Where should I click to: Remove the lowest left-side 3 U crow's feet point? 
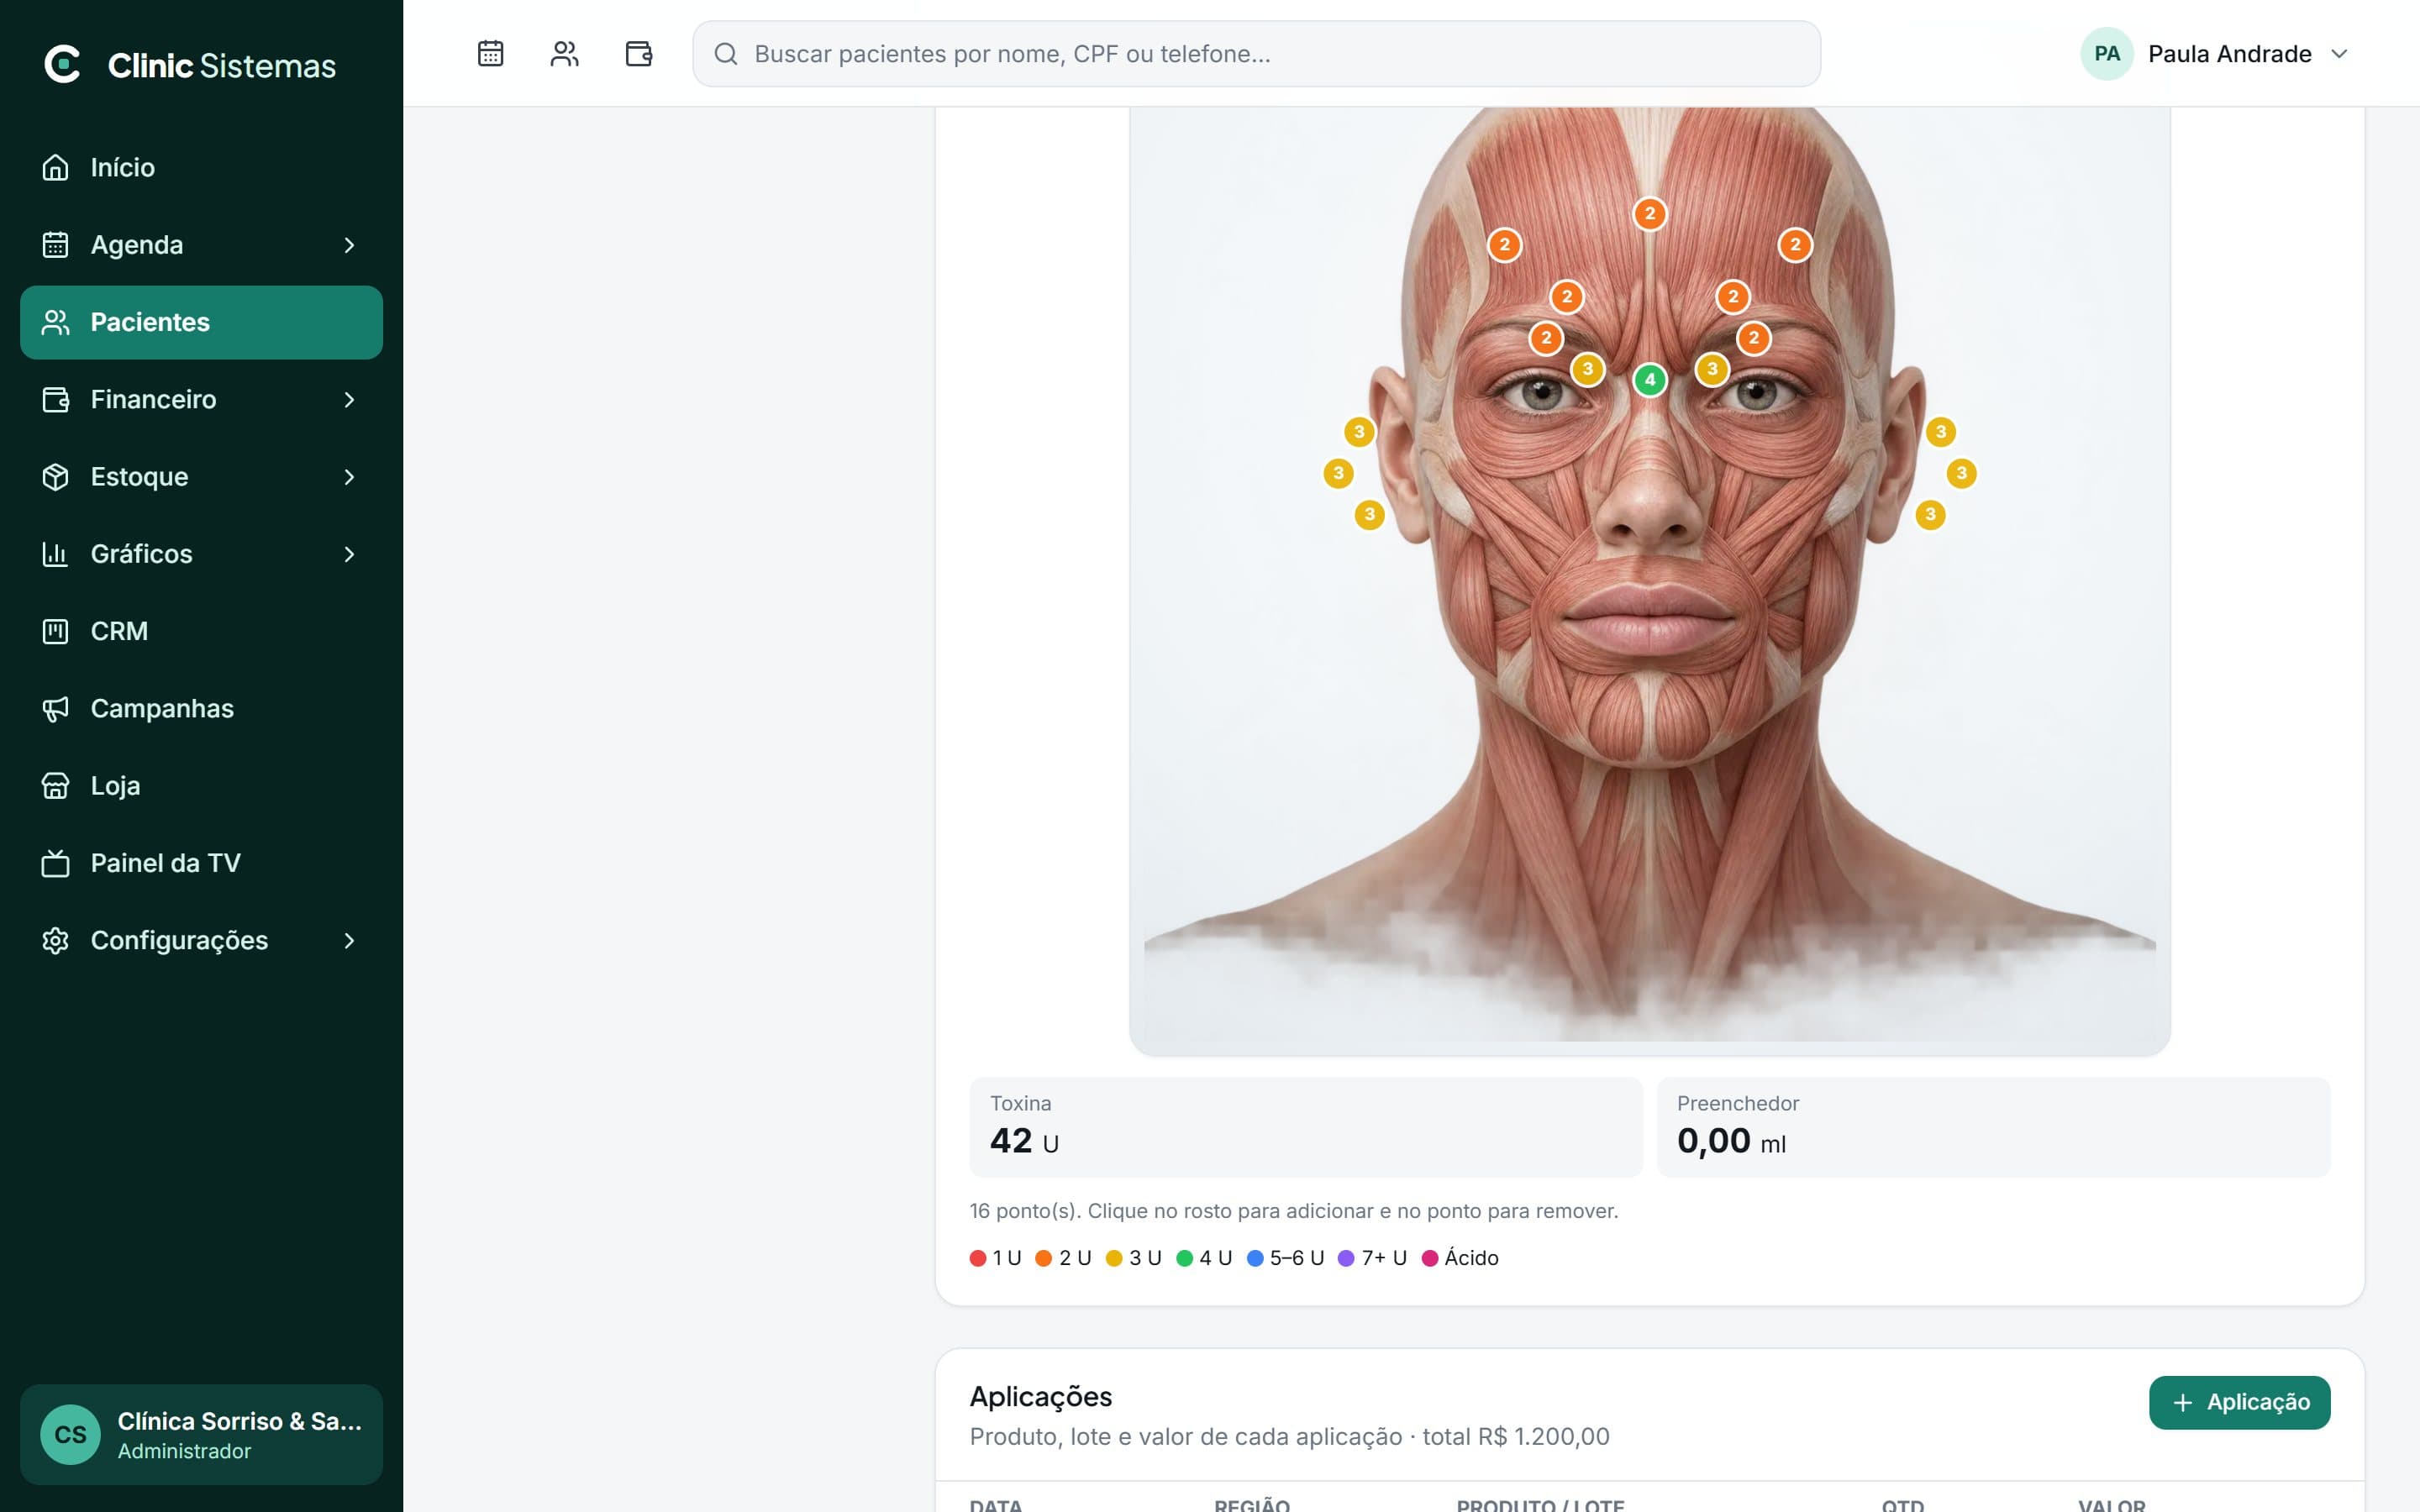[1370, 515]
